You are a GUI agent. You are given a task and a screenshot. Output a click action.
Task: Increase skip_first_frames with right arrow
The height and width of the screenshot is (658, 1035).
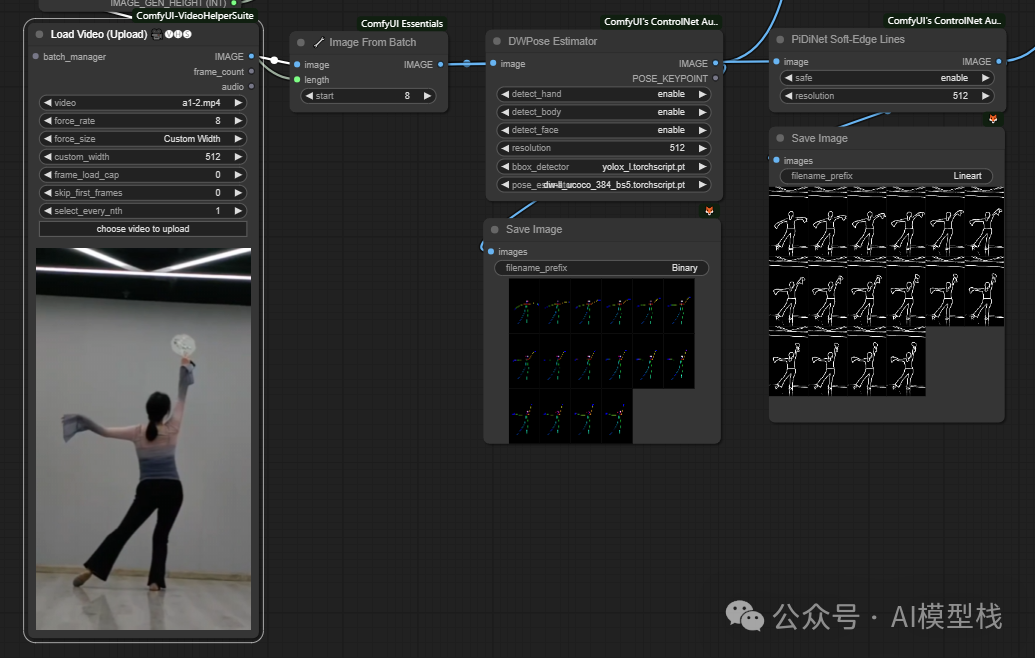pyautogui.click(x=238, y=193)
